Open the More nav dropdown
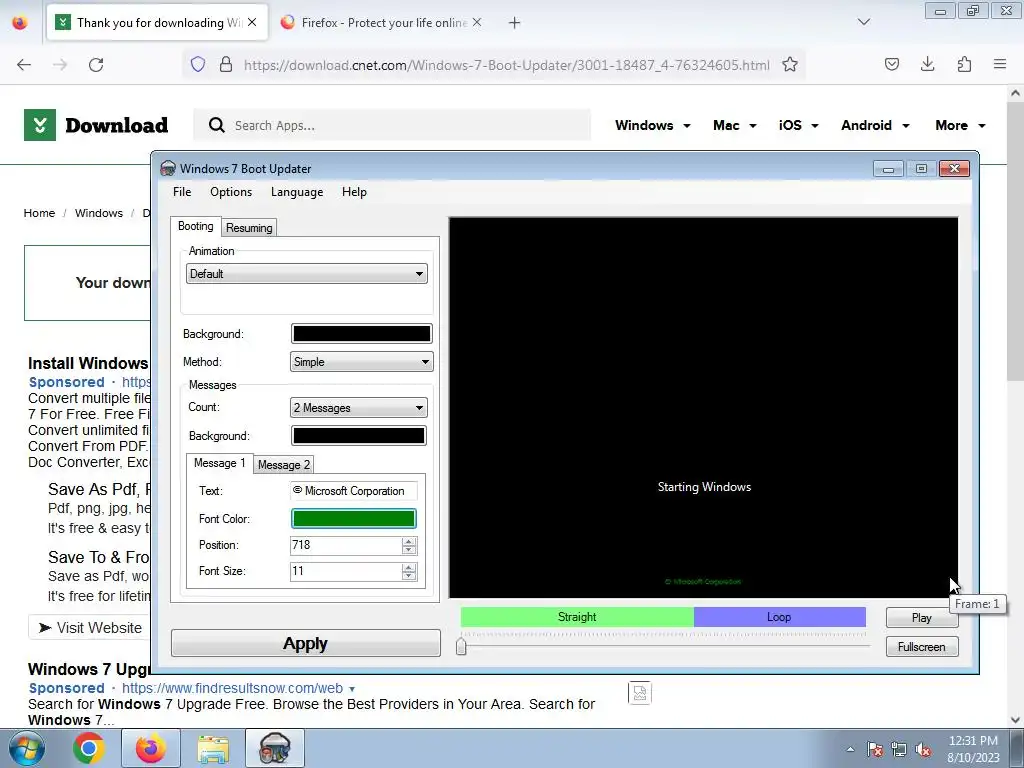 click(960, 125)
